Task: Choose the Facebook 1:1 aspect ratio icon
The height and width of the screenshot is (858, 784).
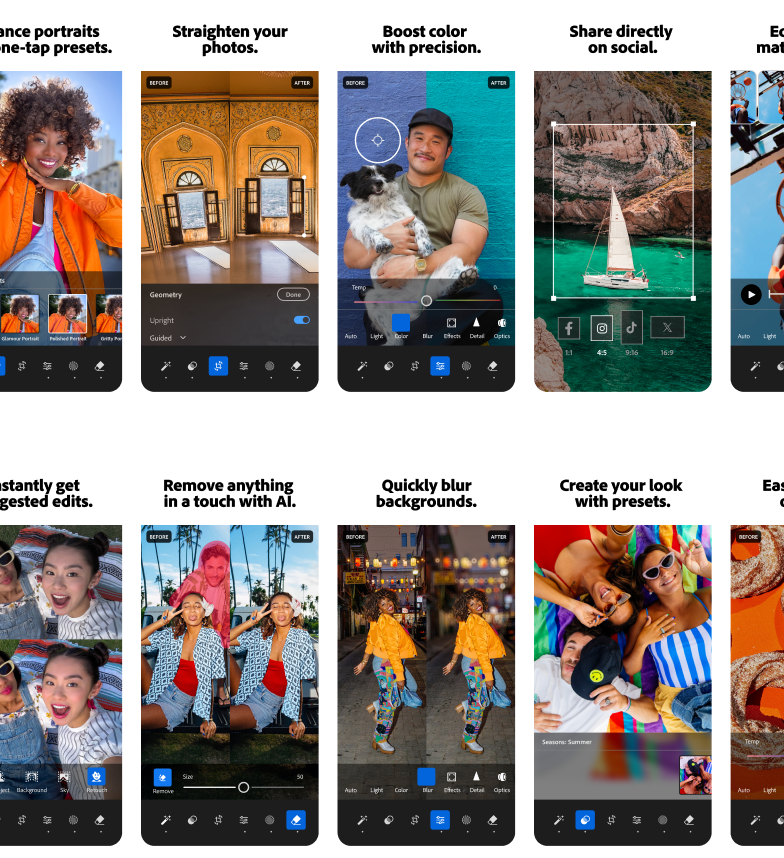Action: (x=568, y=327)
